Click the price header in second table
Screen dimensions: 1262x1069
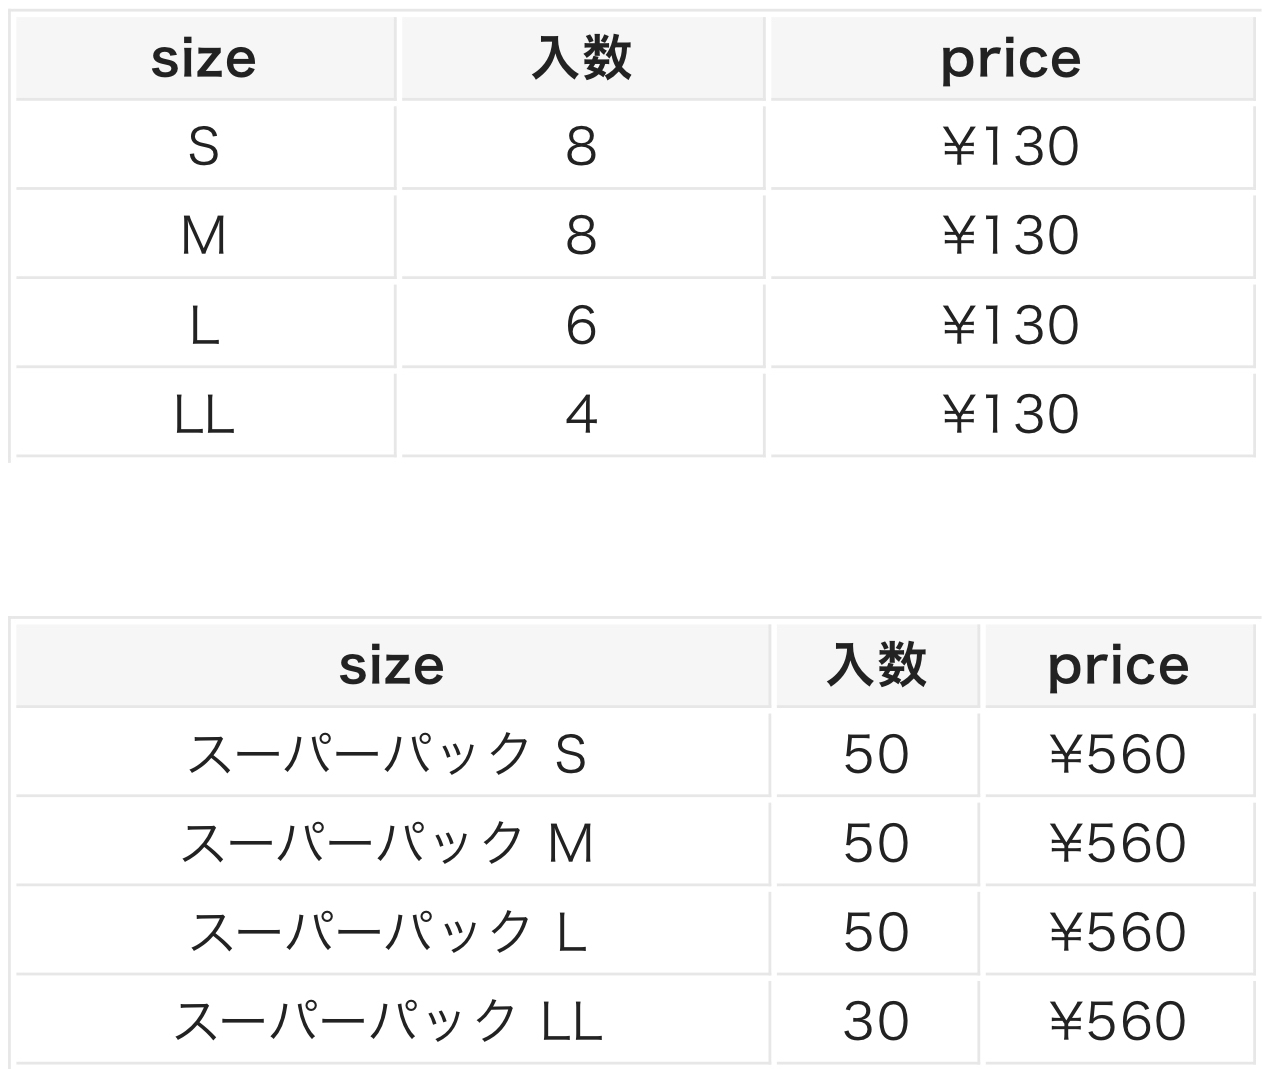click(x=1118, y=666)
